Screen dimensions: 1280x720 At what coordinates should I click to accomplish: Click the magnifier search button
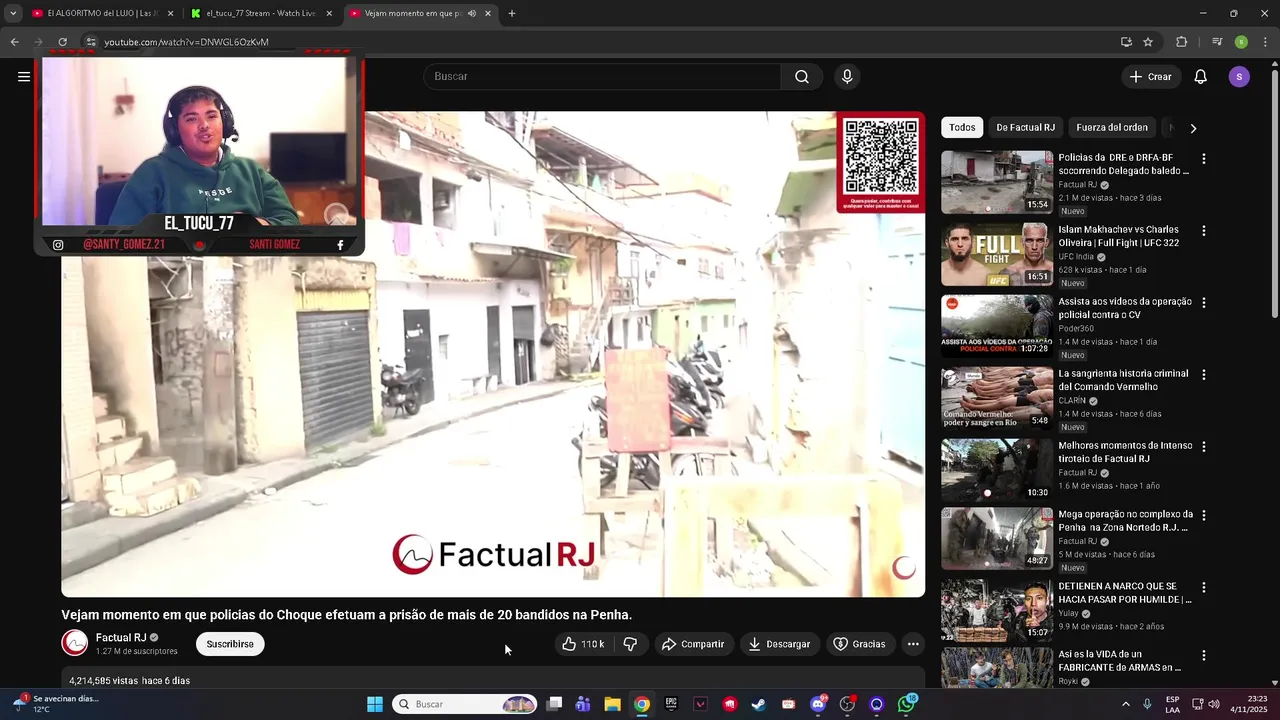coord(802,76)
